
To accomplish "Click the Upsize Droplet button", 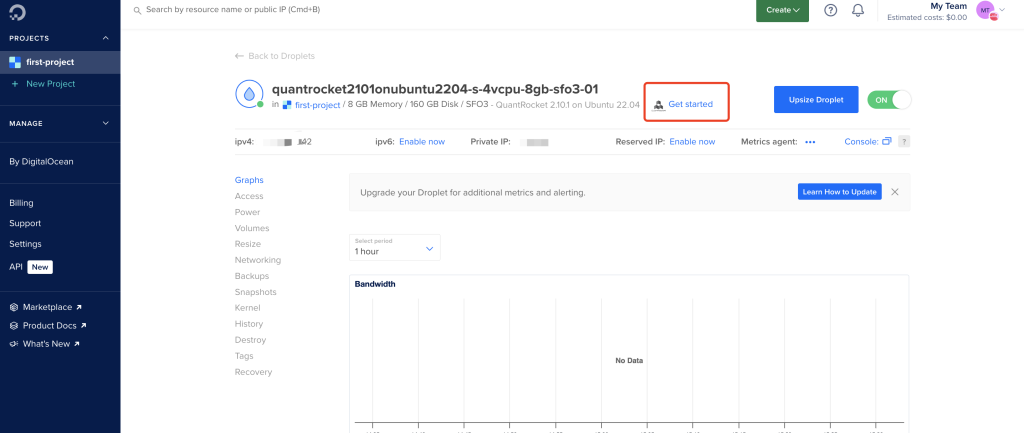I will pos(816,100).
